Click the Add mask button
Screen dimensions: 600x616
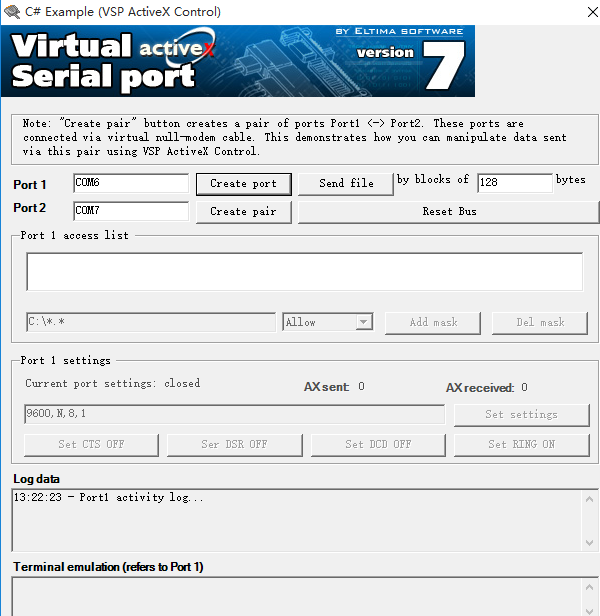433,323
